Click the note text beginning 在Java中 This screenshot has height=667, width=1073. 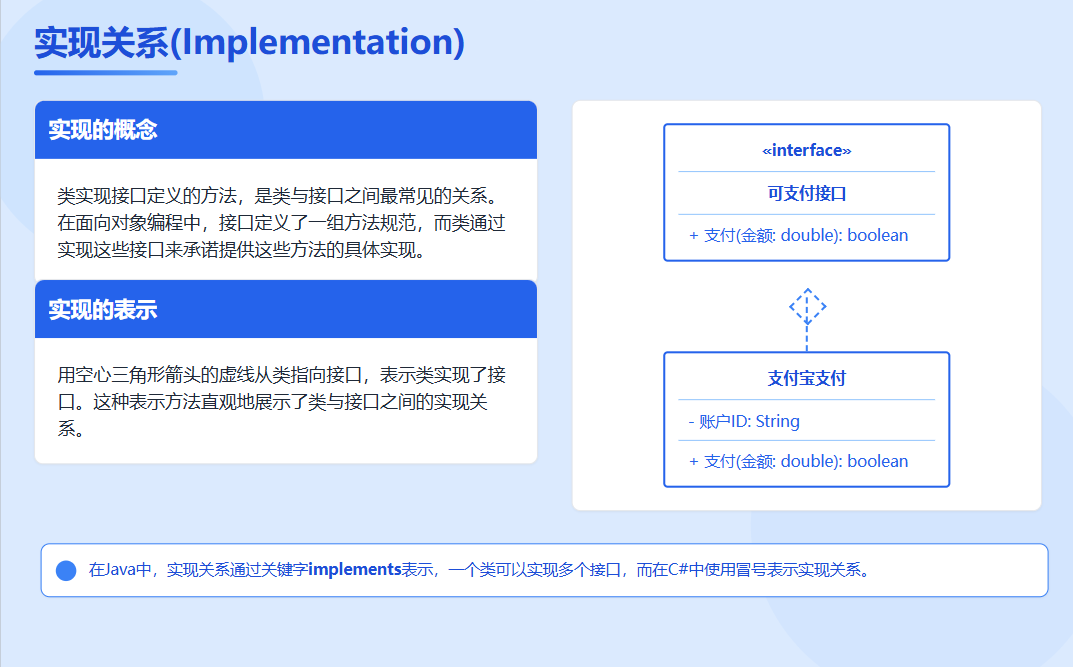(x=479, y=570)
